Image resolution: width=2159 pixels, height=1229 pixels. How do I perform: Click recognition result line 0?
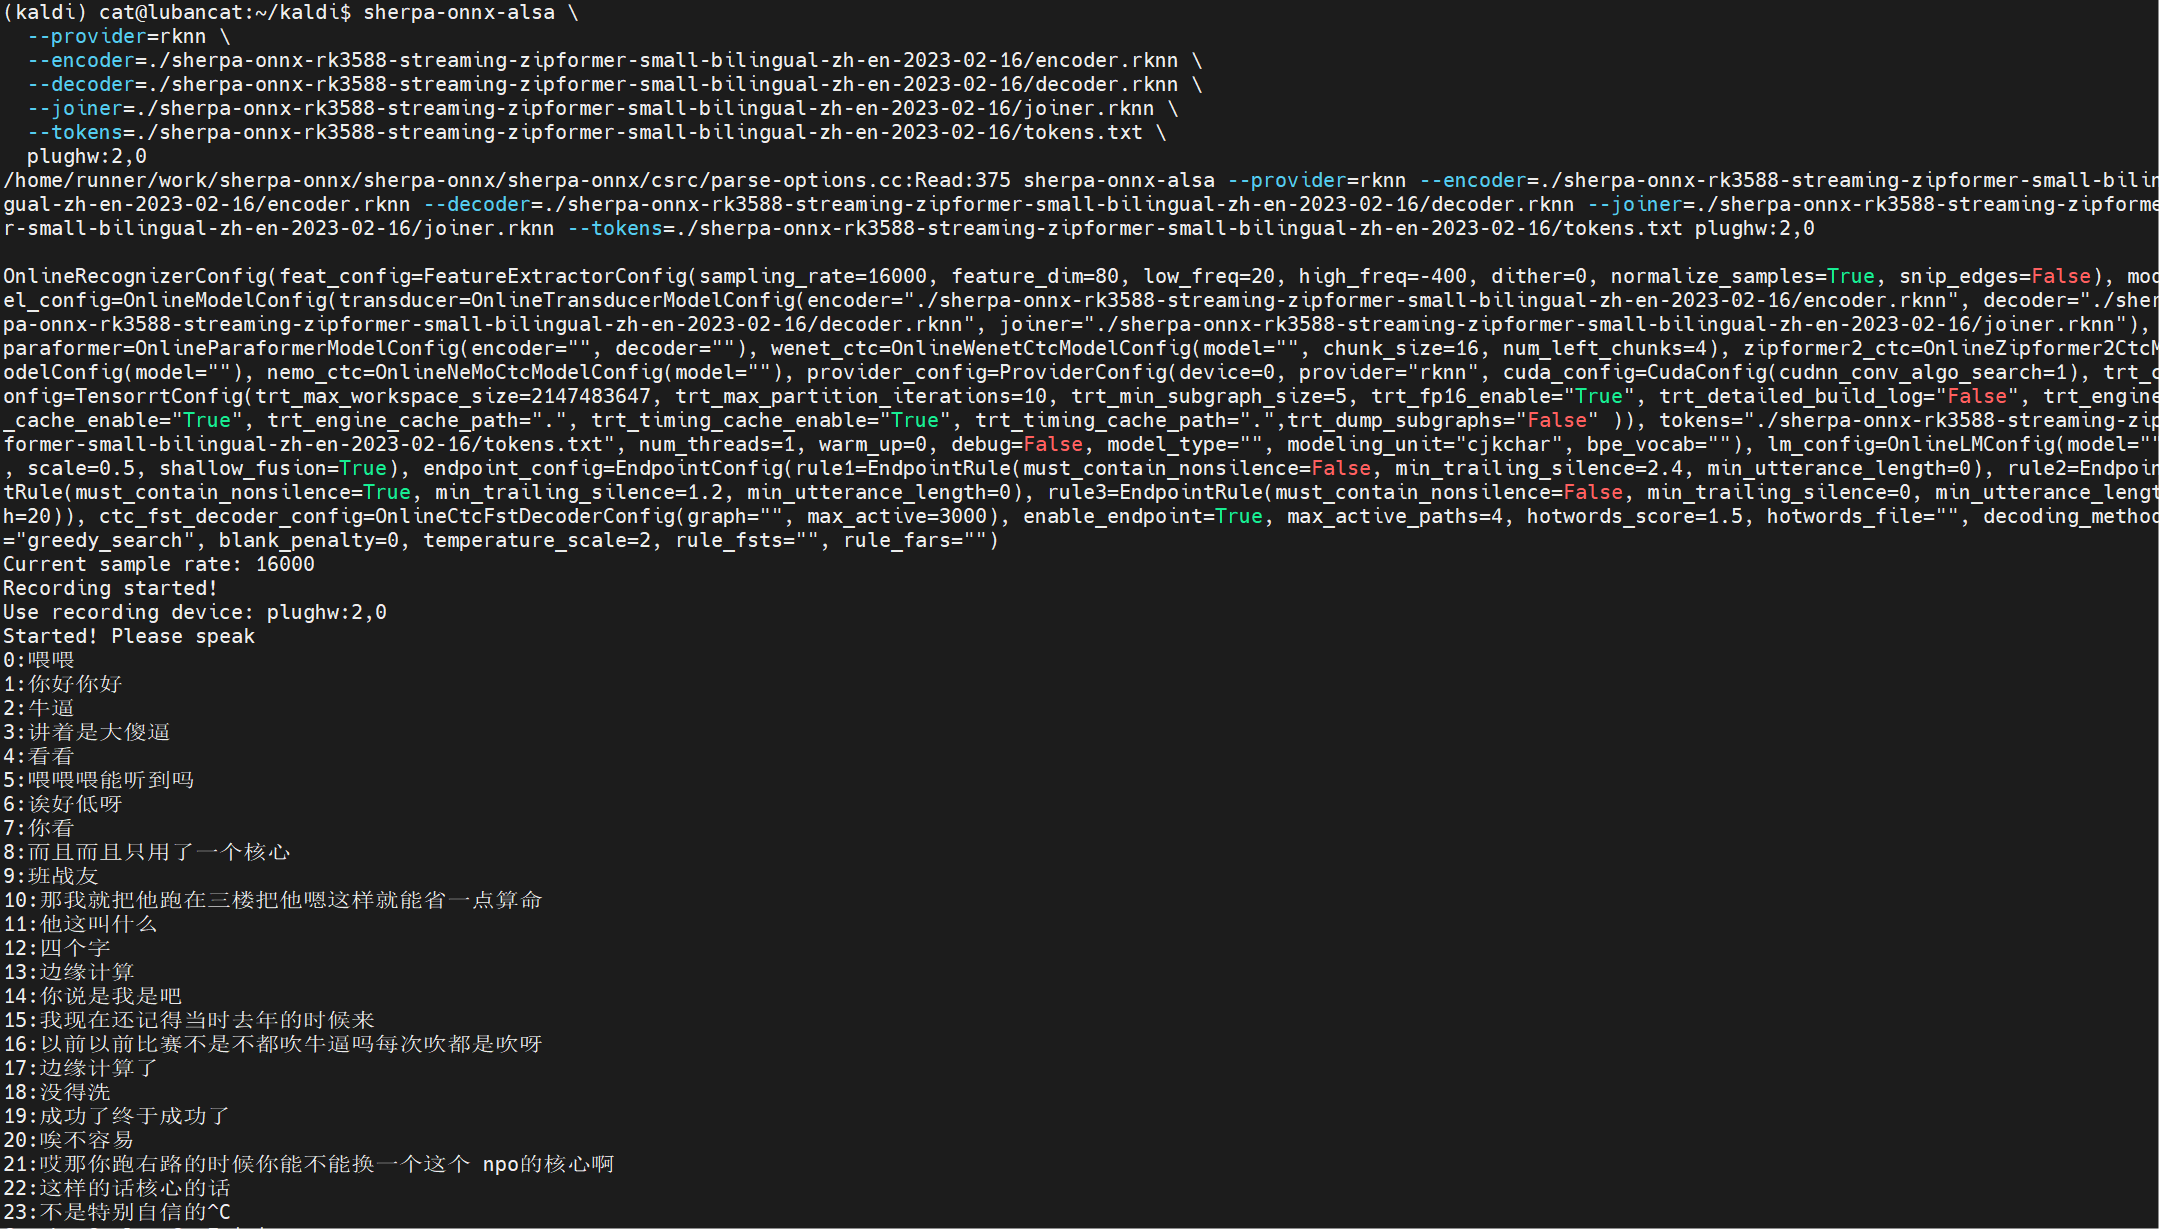(x=39, y=660)
